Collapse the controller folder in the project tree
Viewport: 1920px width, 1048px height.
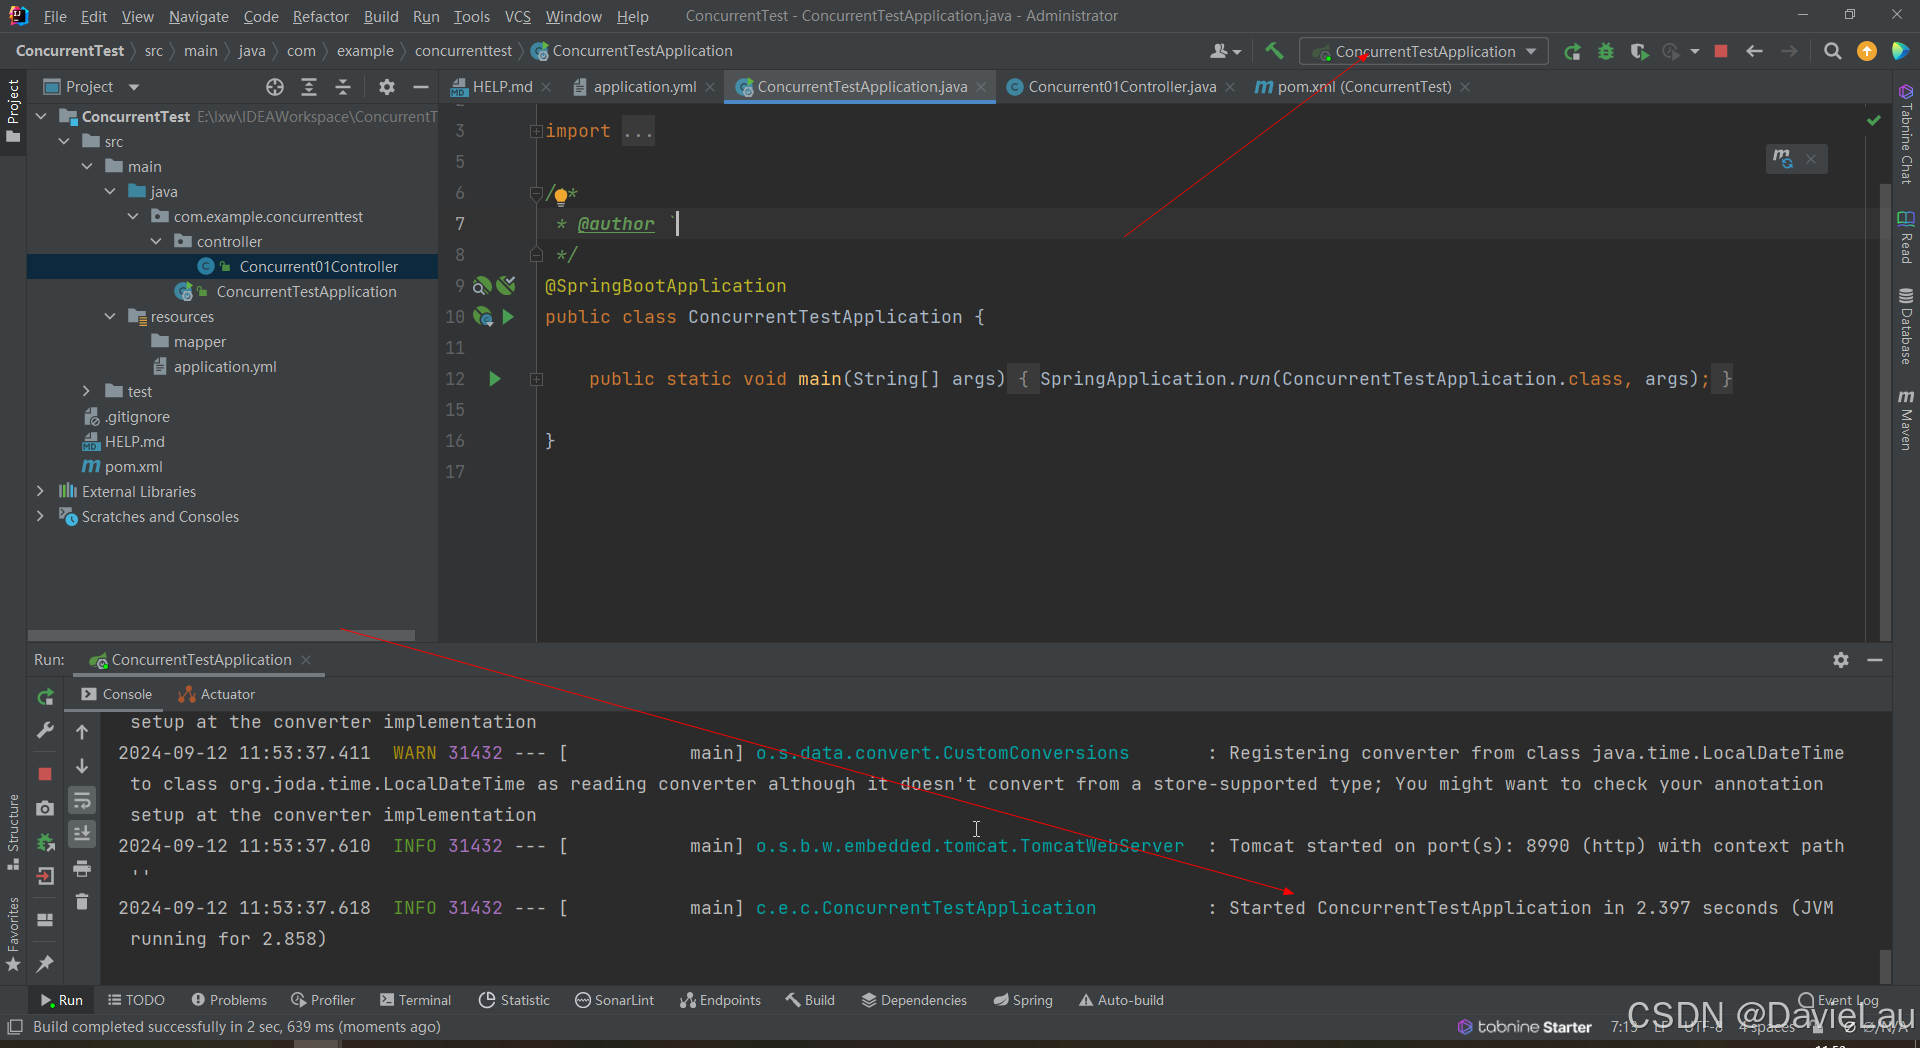[x=156, y=241]
